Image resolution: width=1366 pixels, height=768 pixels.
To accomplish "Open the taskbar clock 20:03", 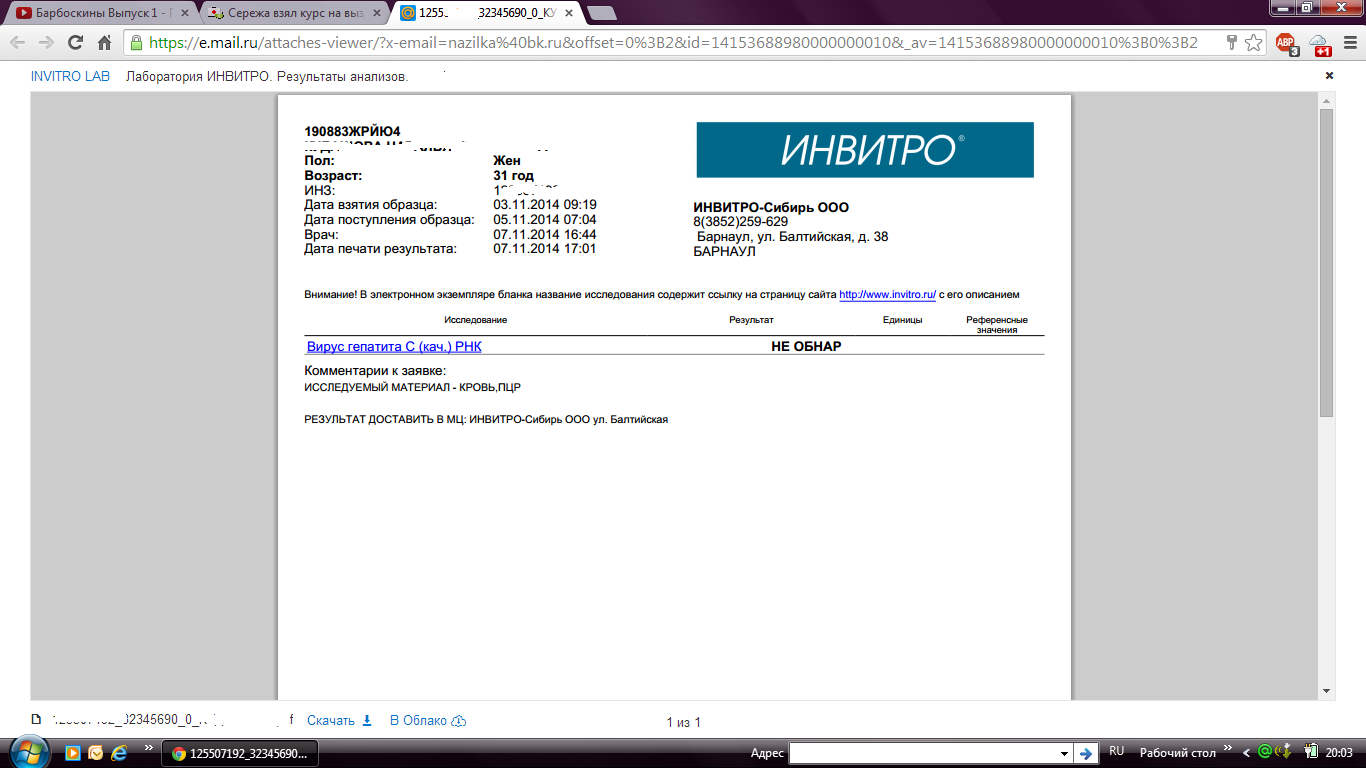I will pos(1339,752).
